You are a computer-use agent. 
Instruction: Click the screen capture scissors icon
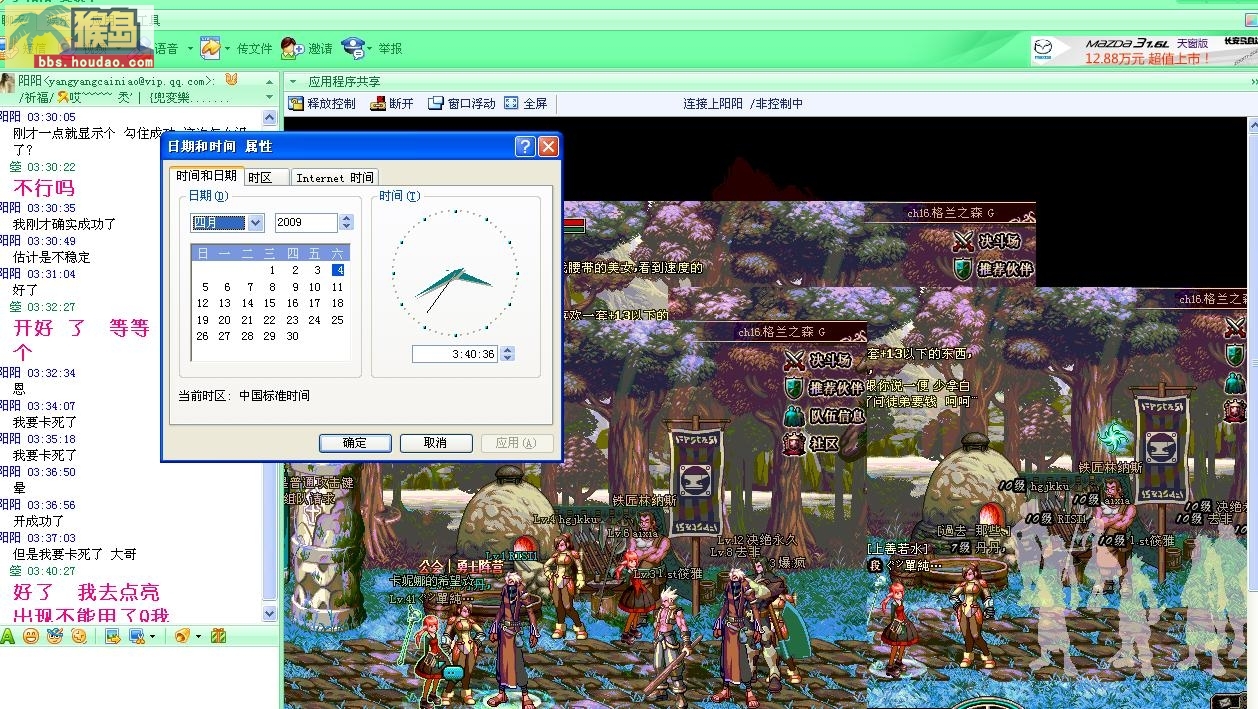[x=136, y=636]
